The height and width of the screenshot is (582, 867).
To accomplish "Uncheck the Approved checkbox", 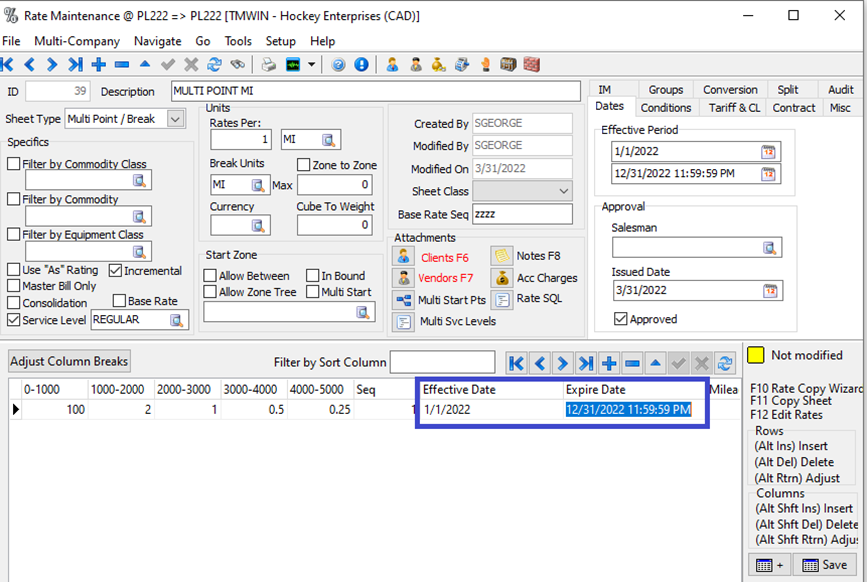I will click(x=621, y=319).
